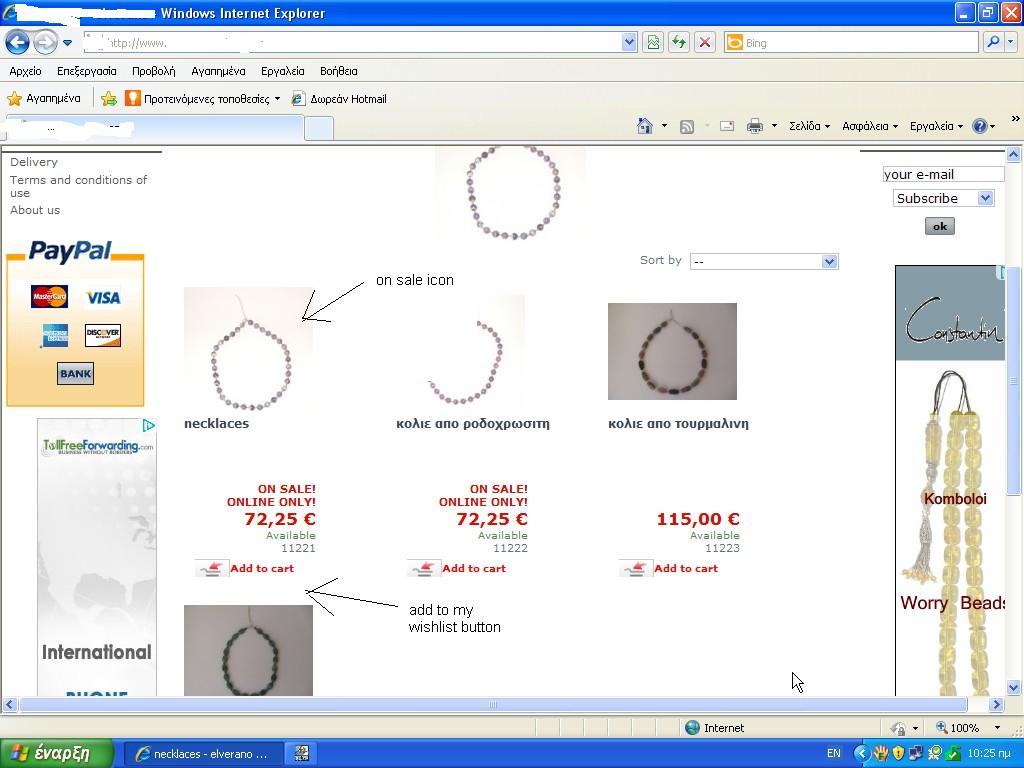The image size is (1024, 768).
Task: Click the add to favorites bar icon
Action: (108, 99)
